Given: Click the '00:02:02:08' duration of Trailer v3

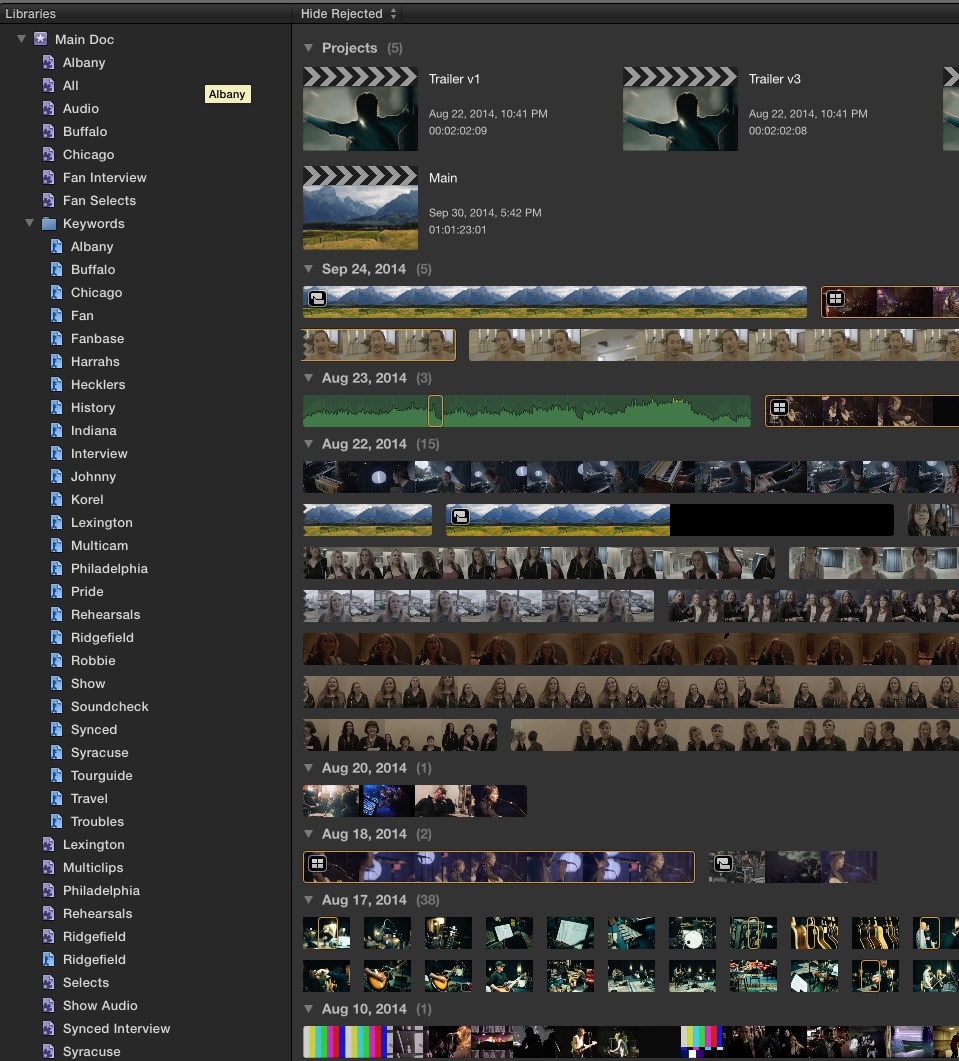Looking at the screenshot, I should 778,131.
